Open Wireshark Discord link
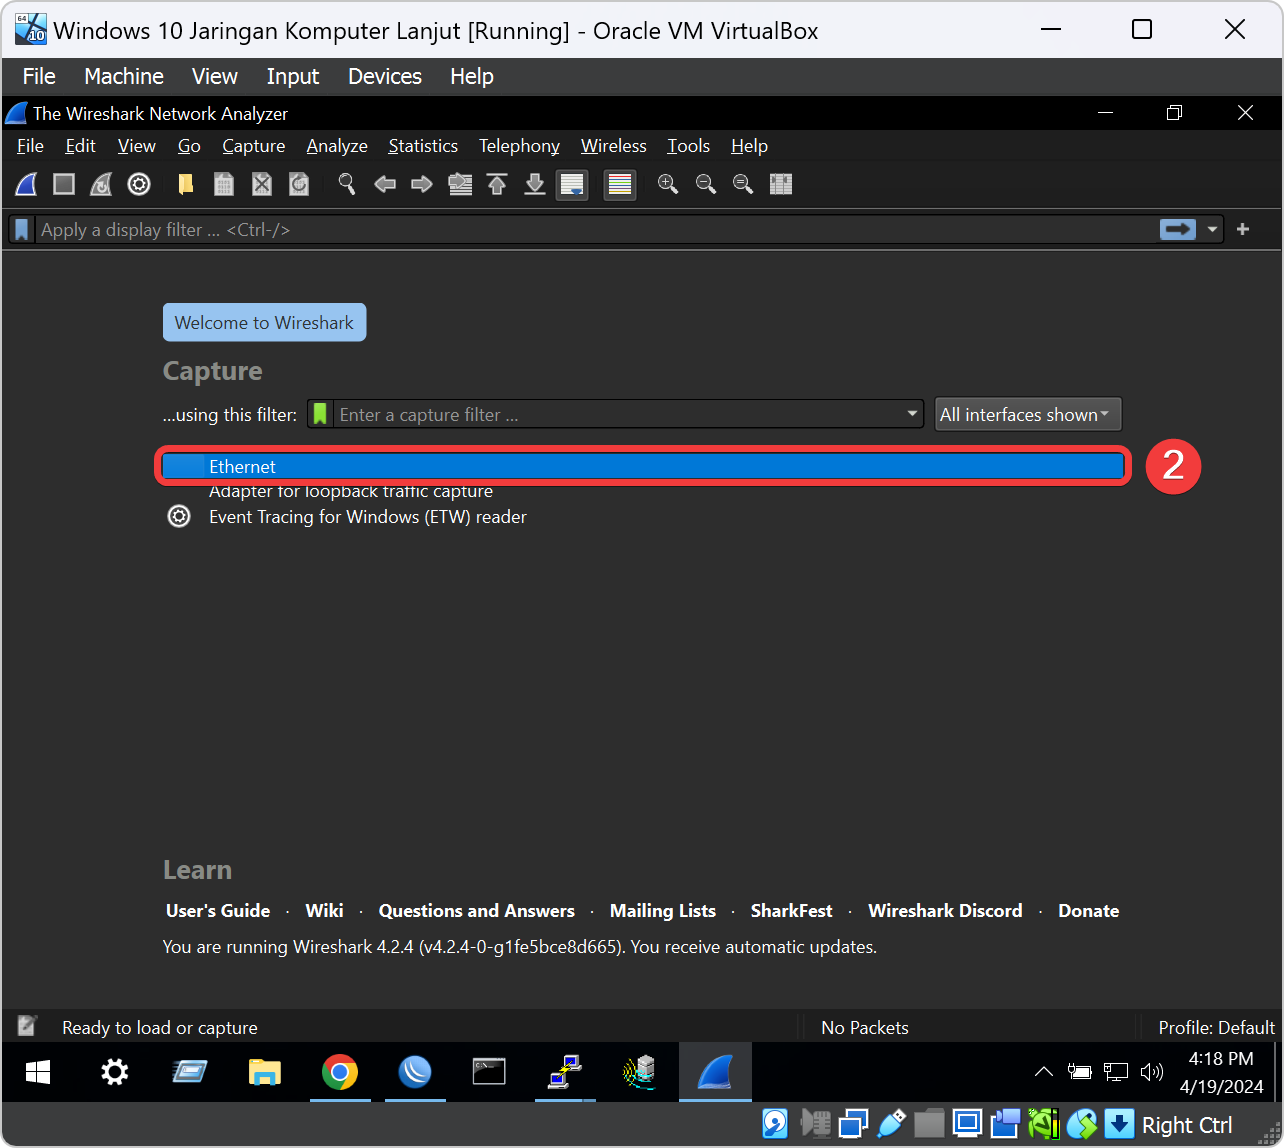This screenshot has width=1284, height=1148. (x=946, y=911)
